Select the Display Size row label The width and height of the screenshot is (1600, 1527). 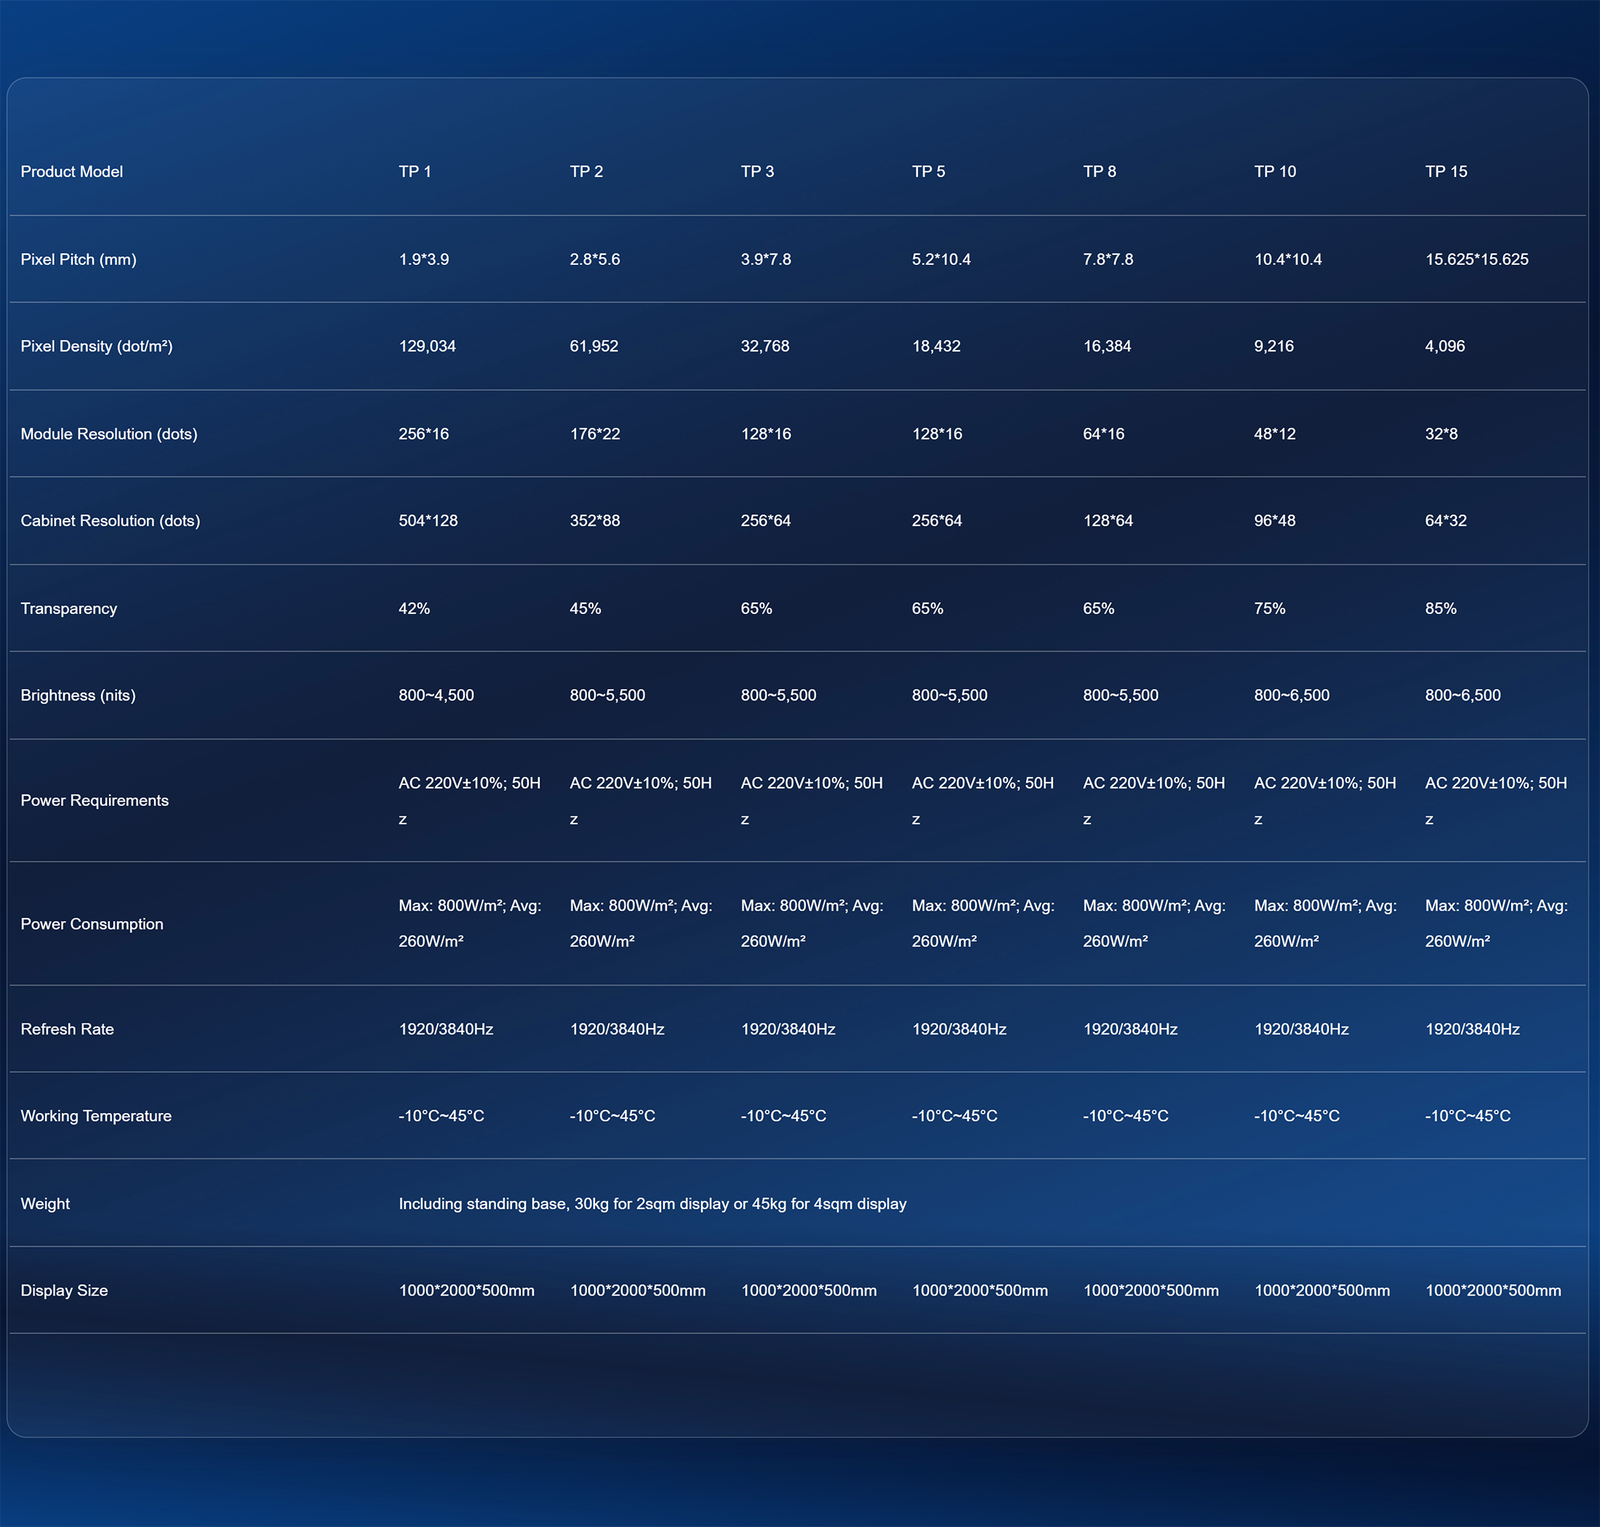[64, 1291]
